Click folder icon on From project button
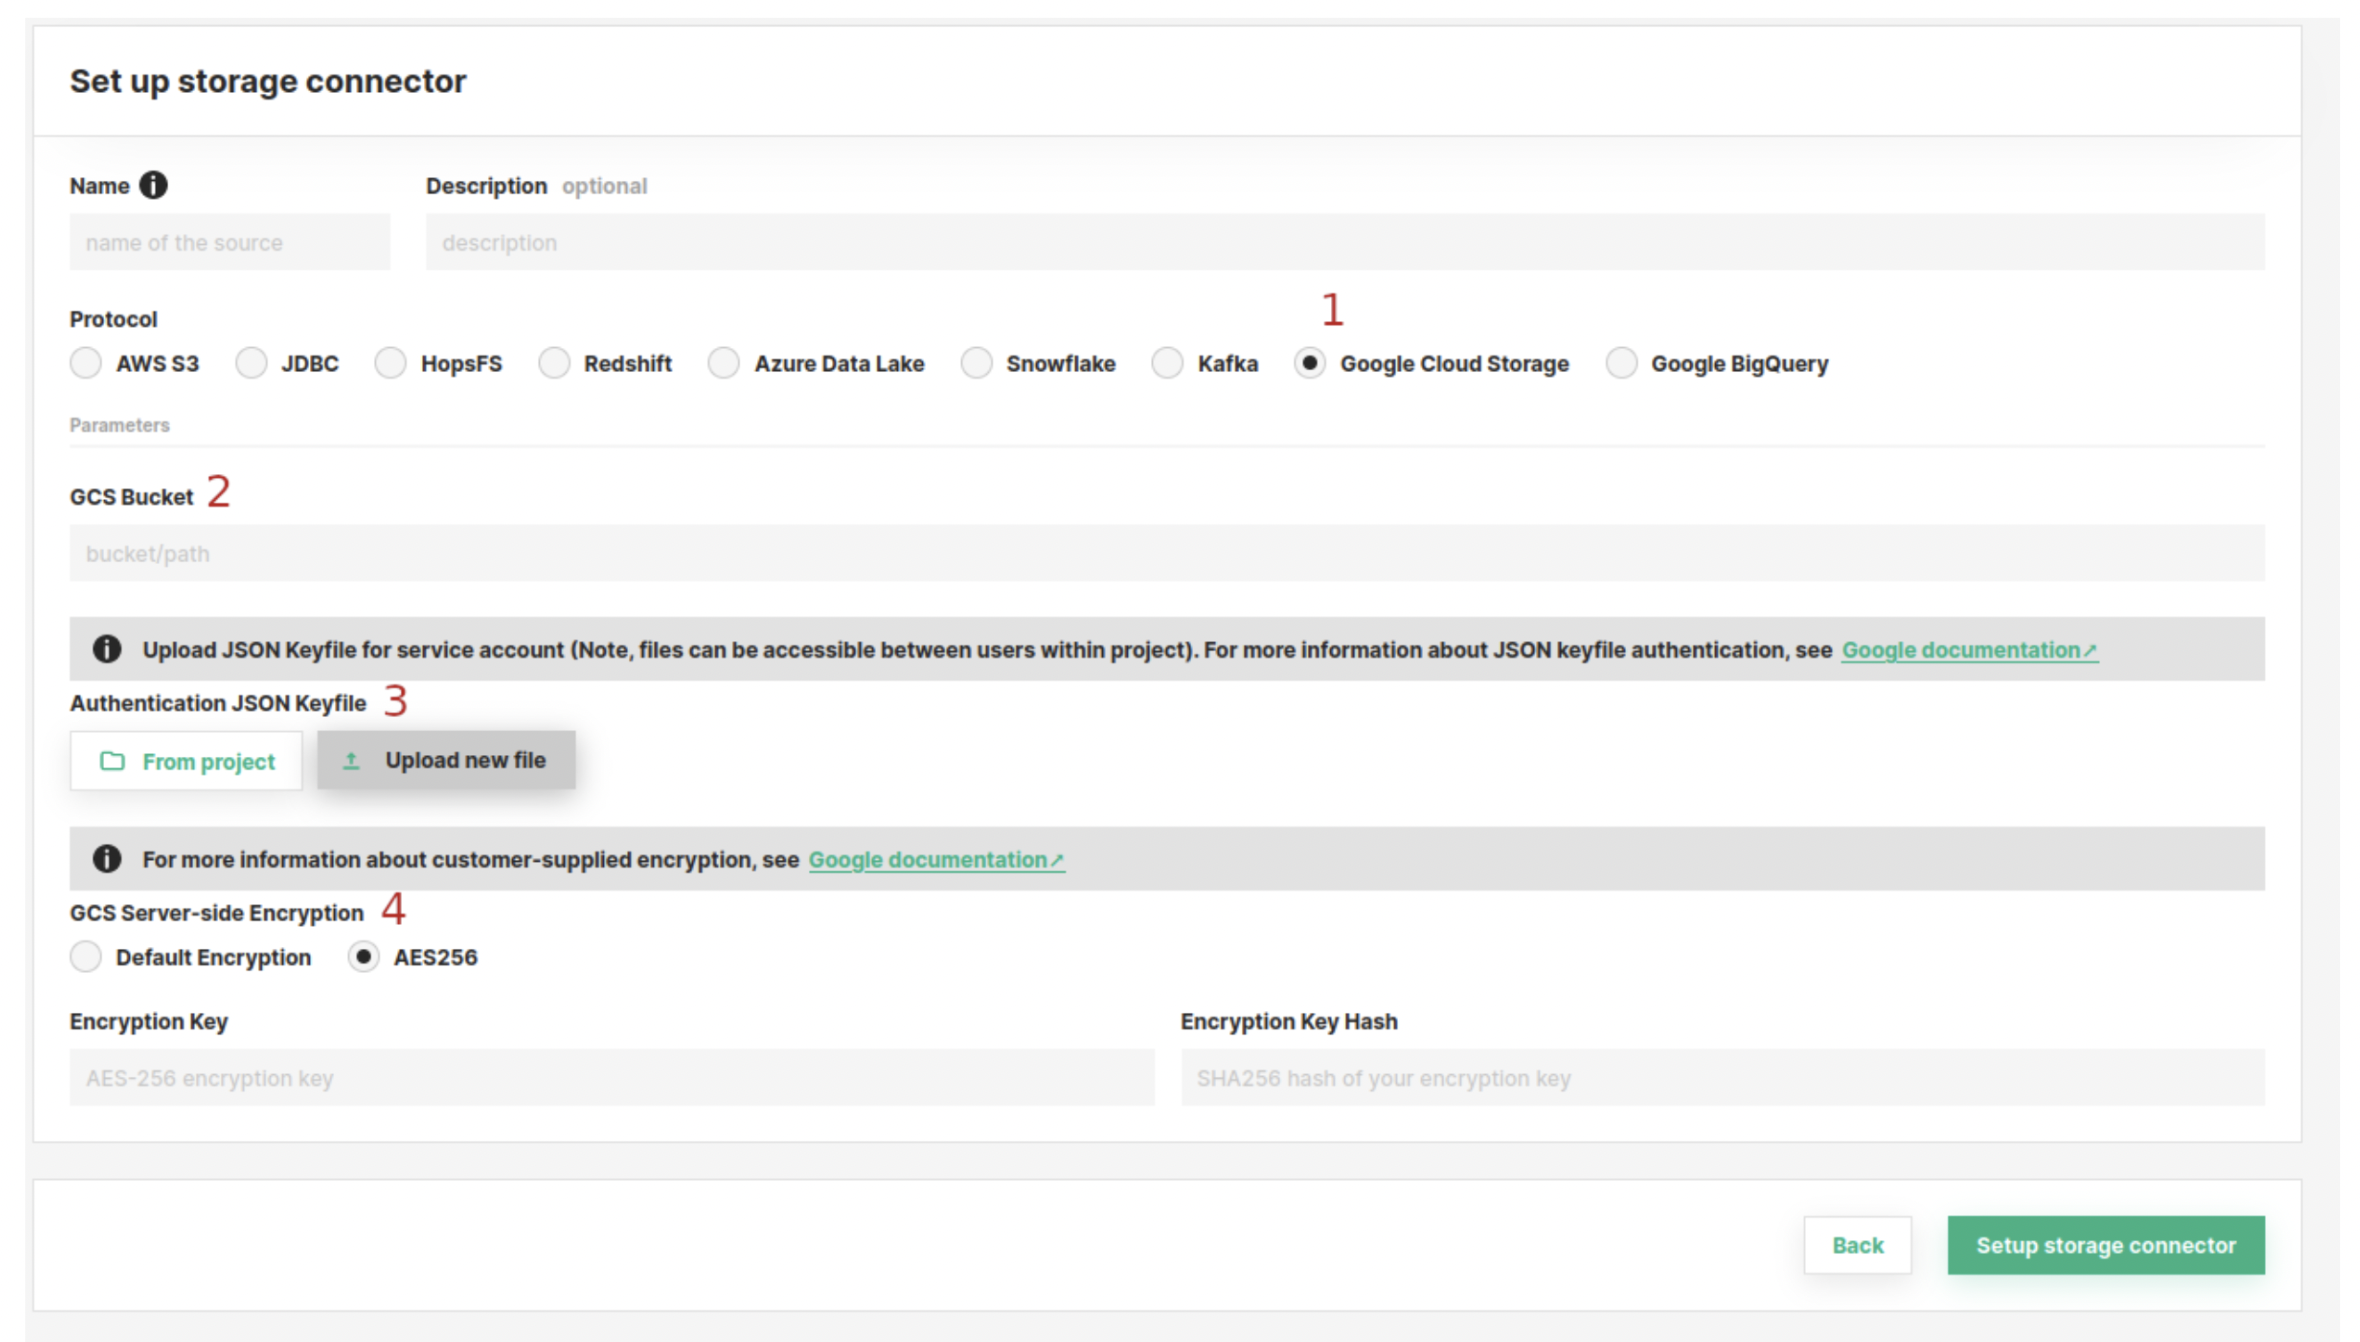Image resolution: width=2360 pixels, height=1342 pixels. 112,761
